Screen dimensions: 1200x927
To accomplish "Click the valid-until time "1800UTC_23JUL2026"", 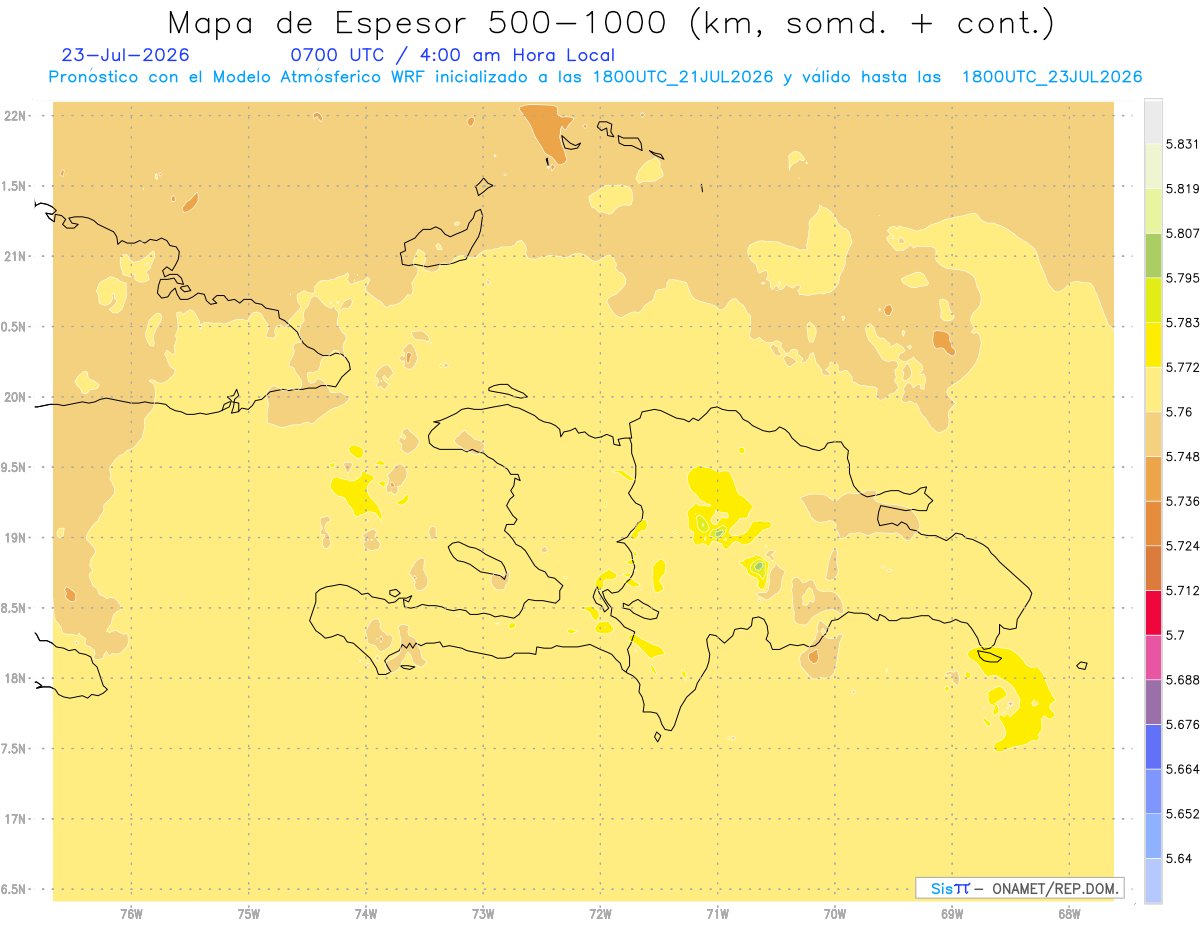I will tap(1052, 77).
